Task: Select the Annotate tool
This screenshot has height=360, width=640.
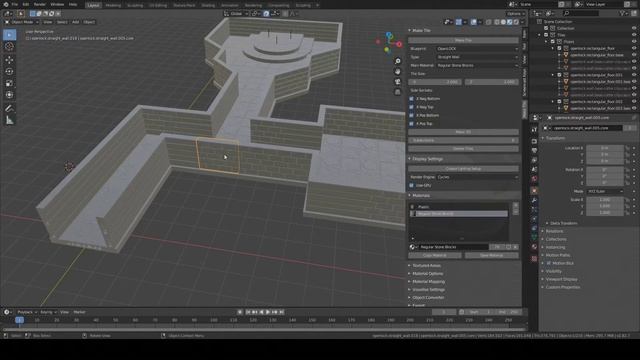Action: pyautogui.click(x=9, y=109)
